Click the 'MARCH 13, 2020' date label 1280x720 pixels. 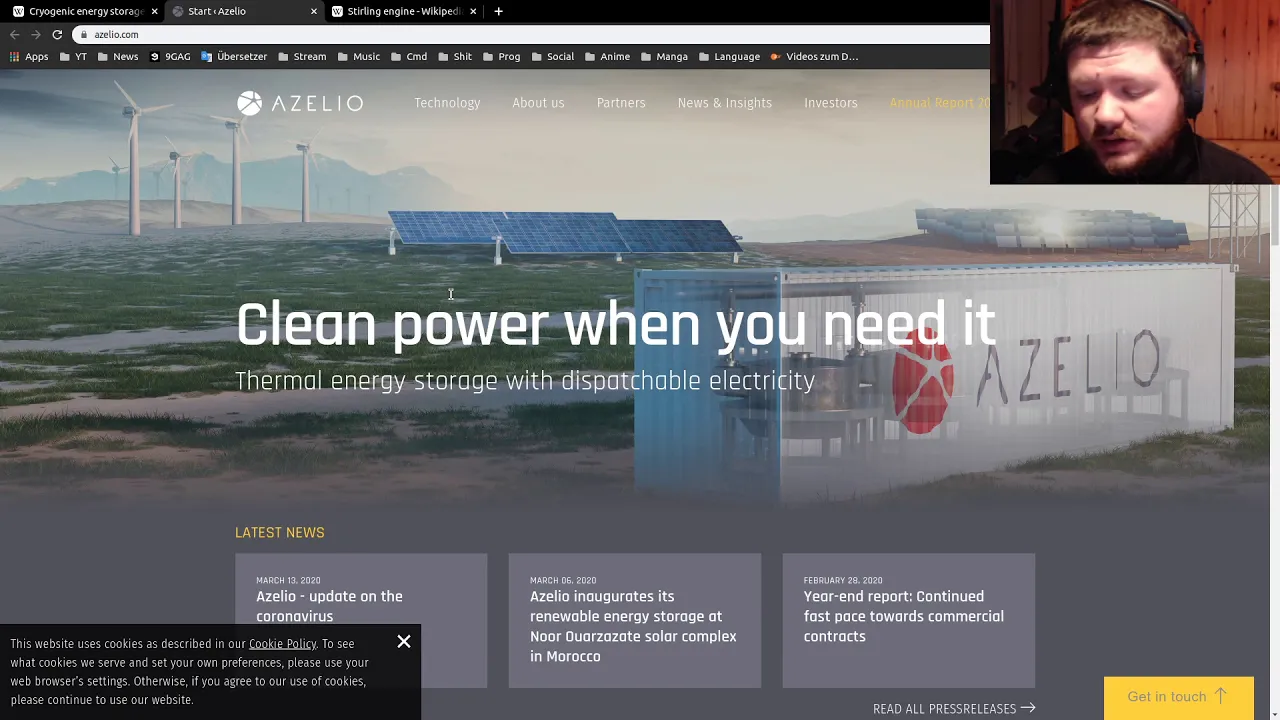(x=288, y=580)
